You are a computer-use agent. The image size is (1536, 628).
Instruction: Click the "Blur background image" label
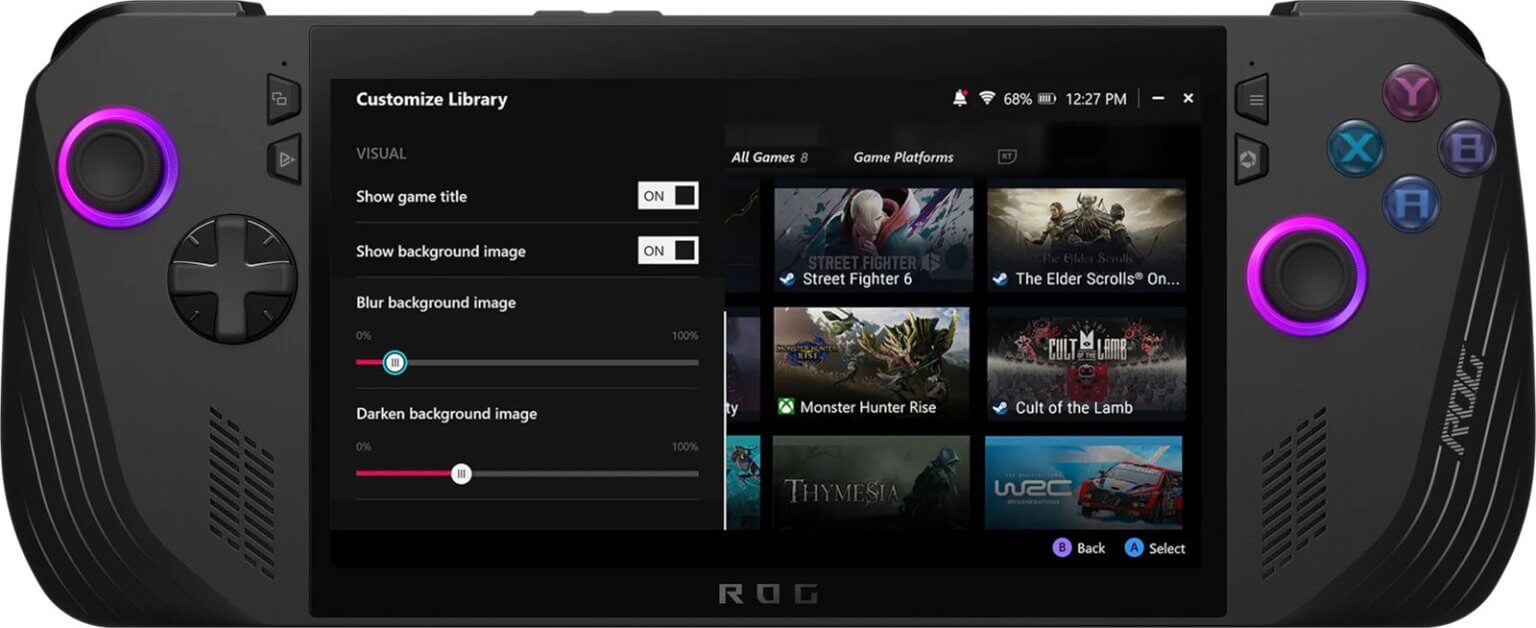tap(436, 303)
